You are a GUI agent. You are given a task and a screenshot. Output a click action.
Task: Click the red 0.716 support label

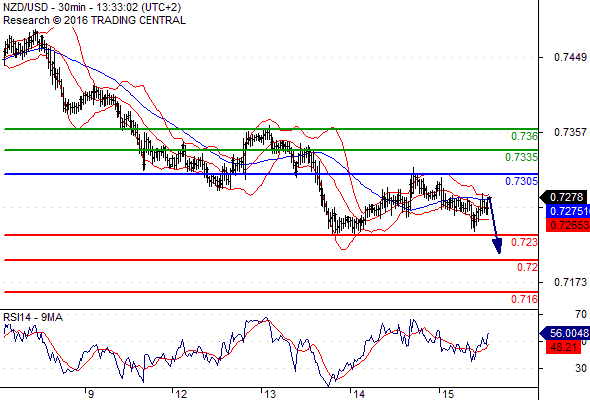(x=525, y=300)
